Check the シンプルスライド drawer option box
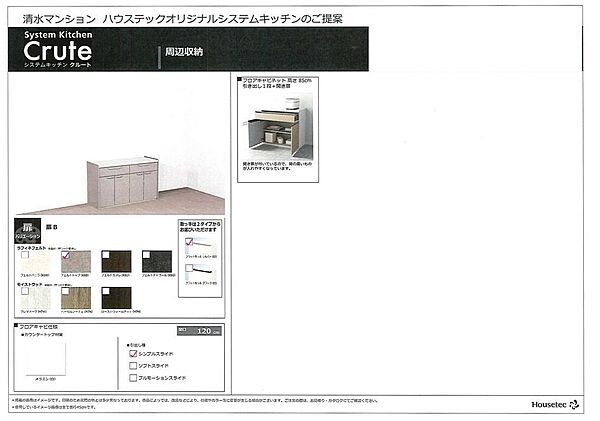The width and height of the screenshot is (600, 421). pos(133,354)
